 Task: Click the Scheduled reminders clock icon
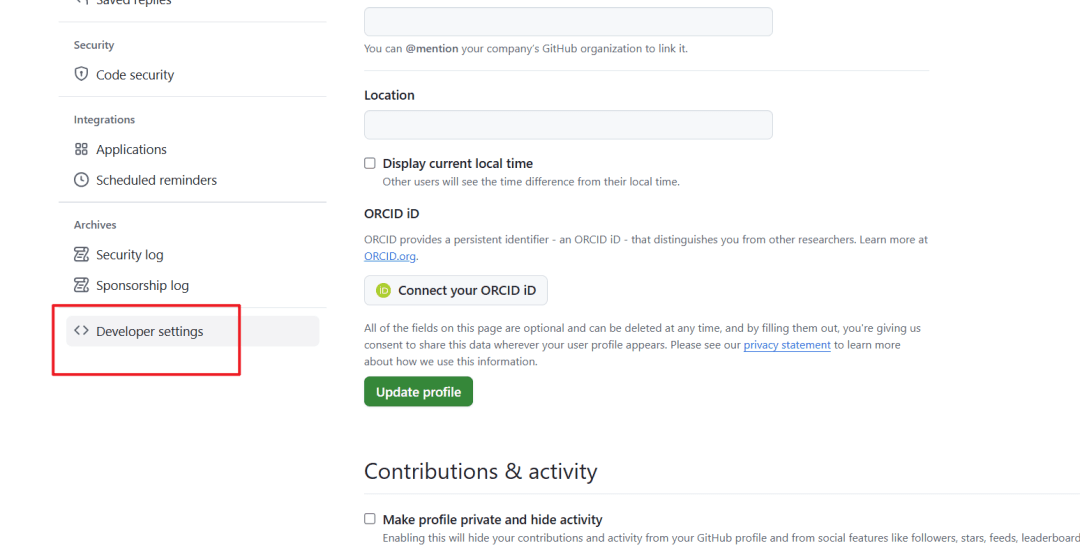tap(82, 180)
